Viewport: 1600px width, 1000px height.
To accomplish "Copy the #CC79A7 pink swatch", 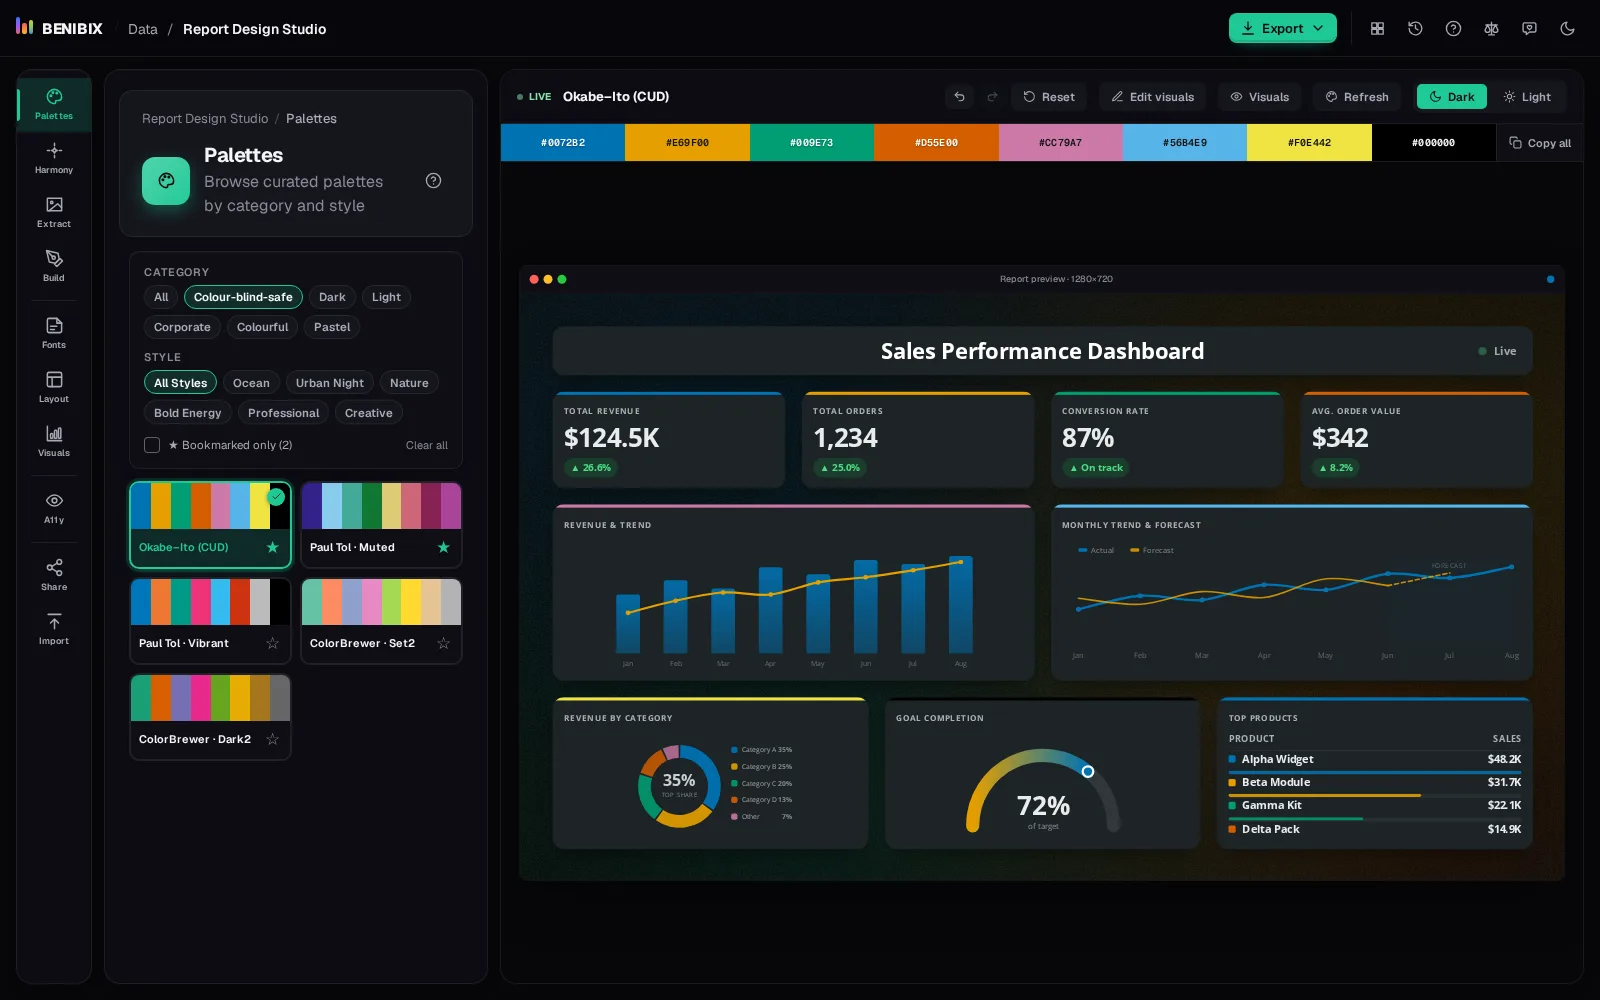I will (x=1060, y=143).
